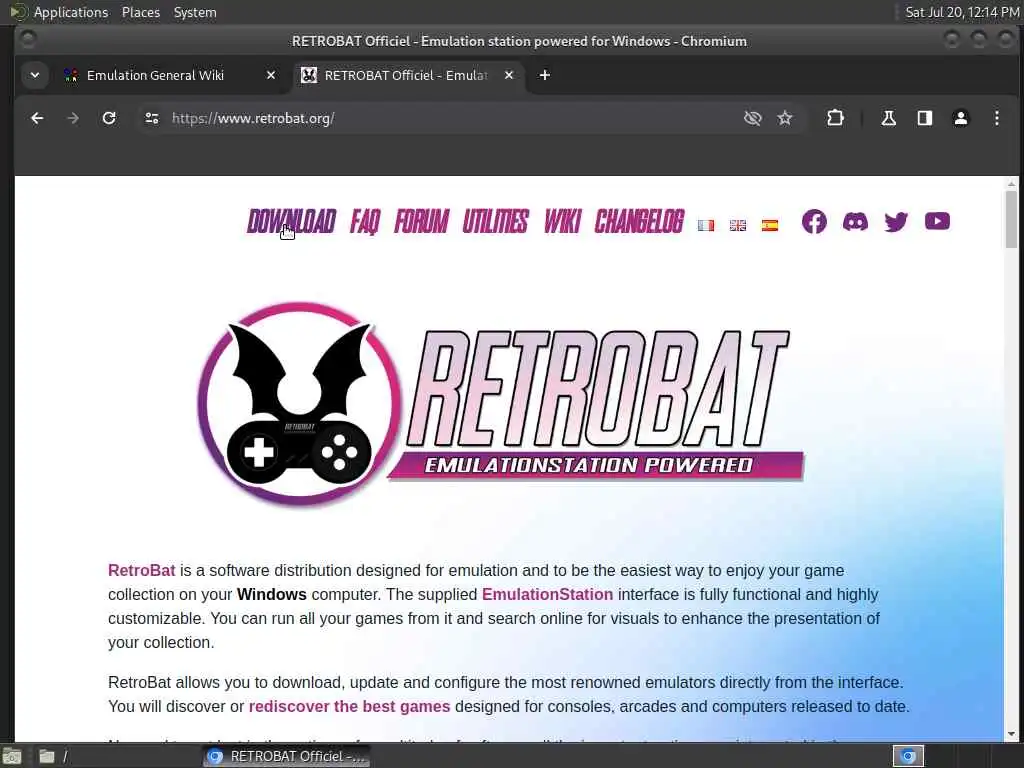Open the DOWNLOAD page link
Image resolution: width=1024 pixels, height=768 pixels.
coord(291,221)
